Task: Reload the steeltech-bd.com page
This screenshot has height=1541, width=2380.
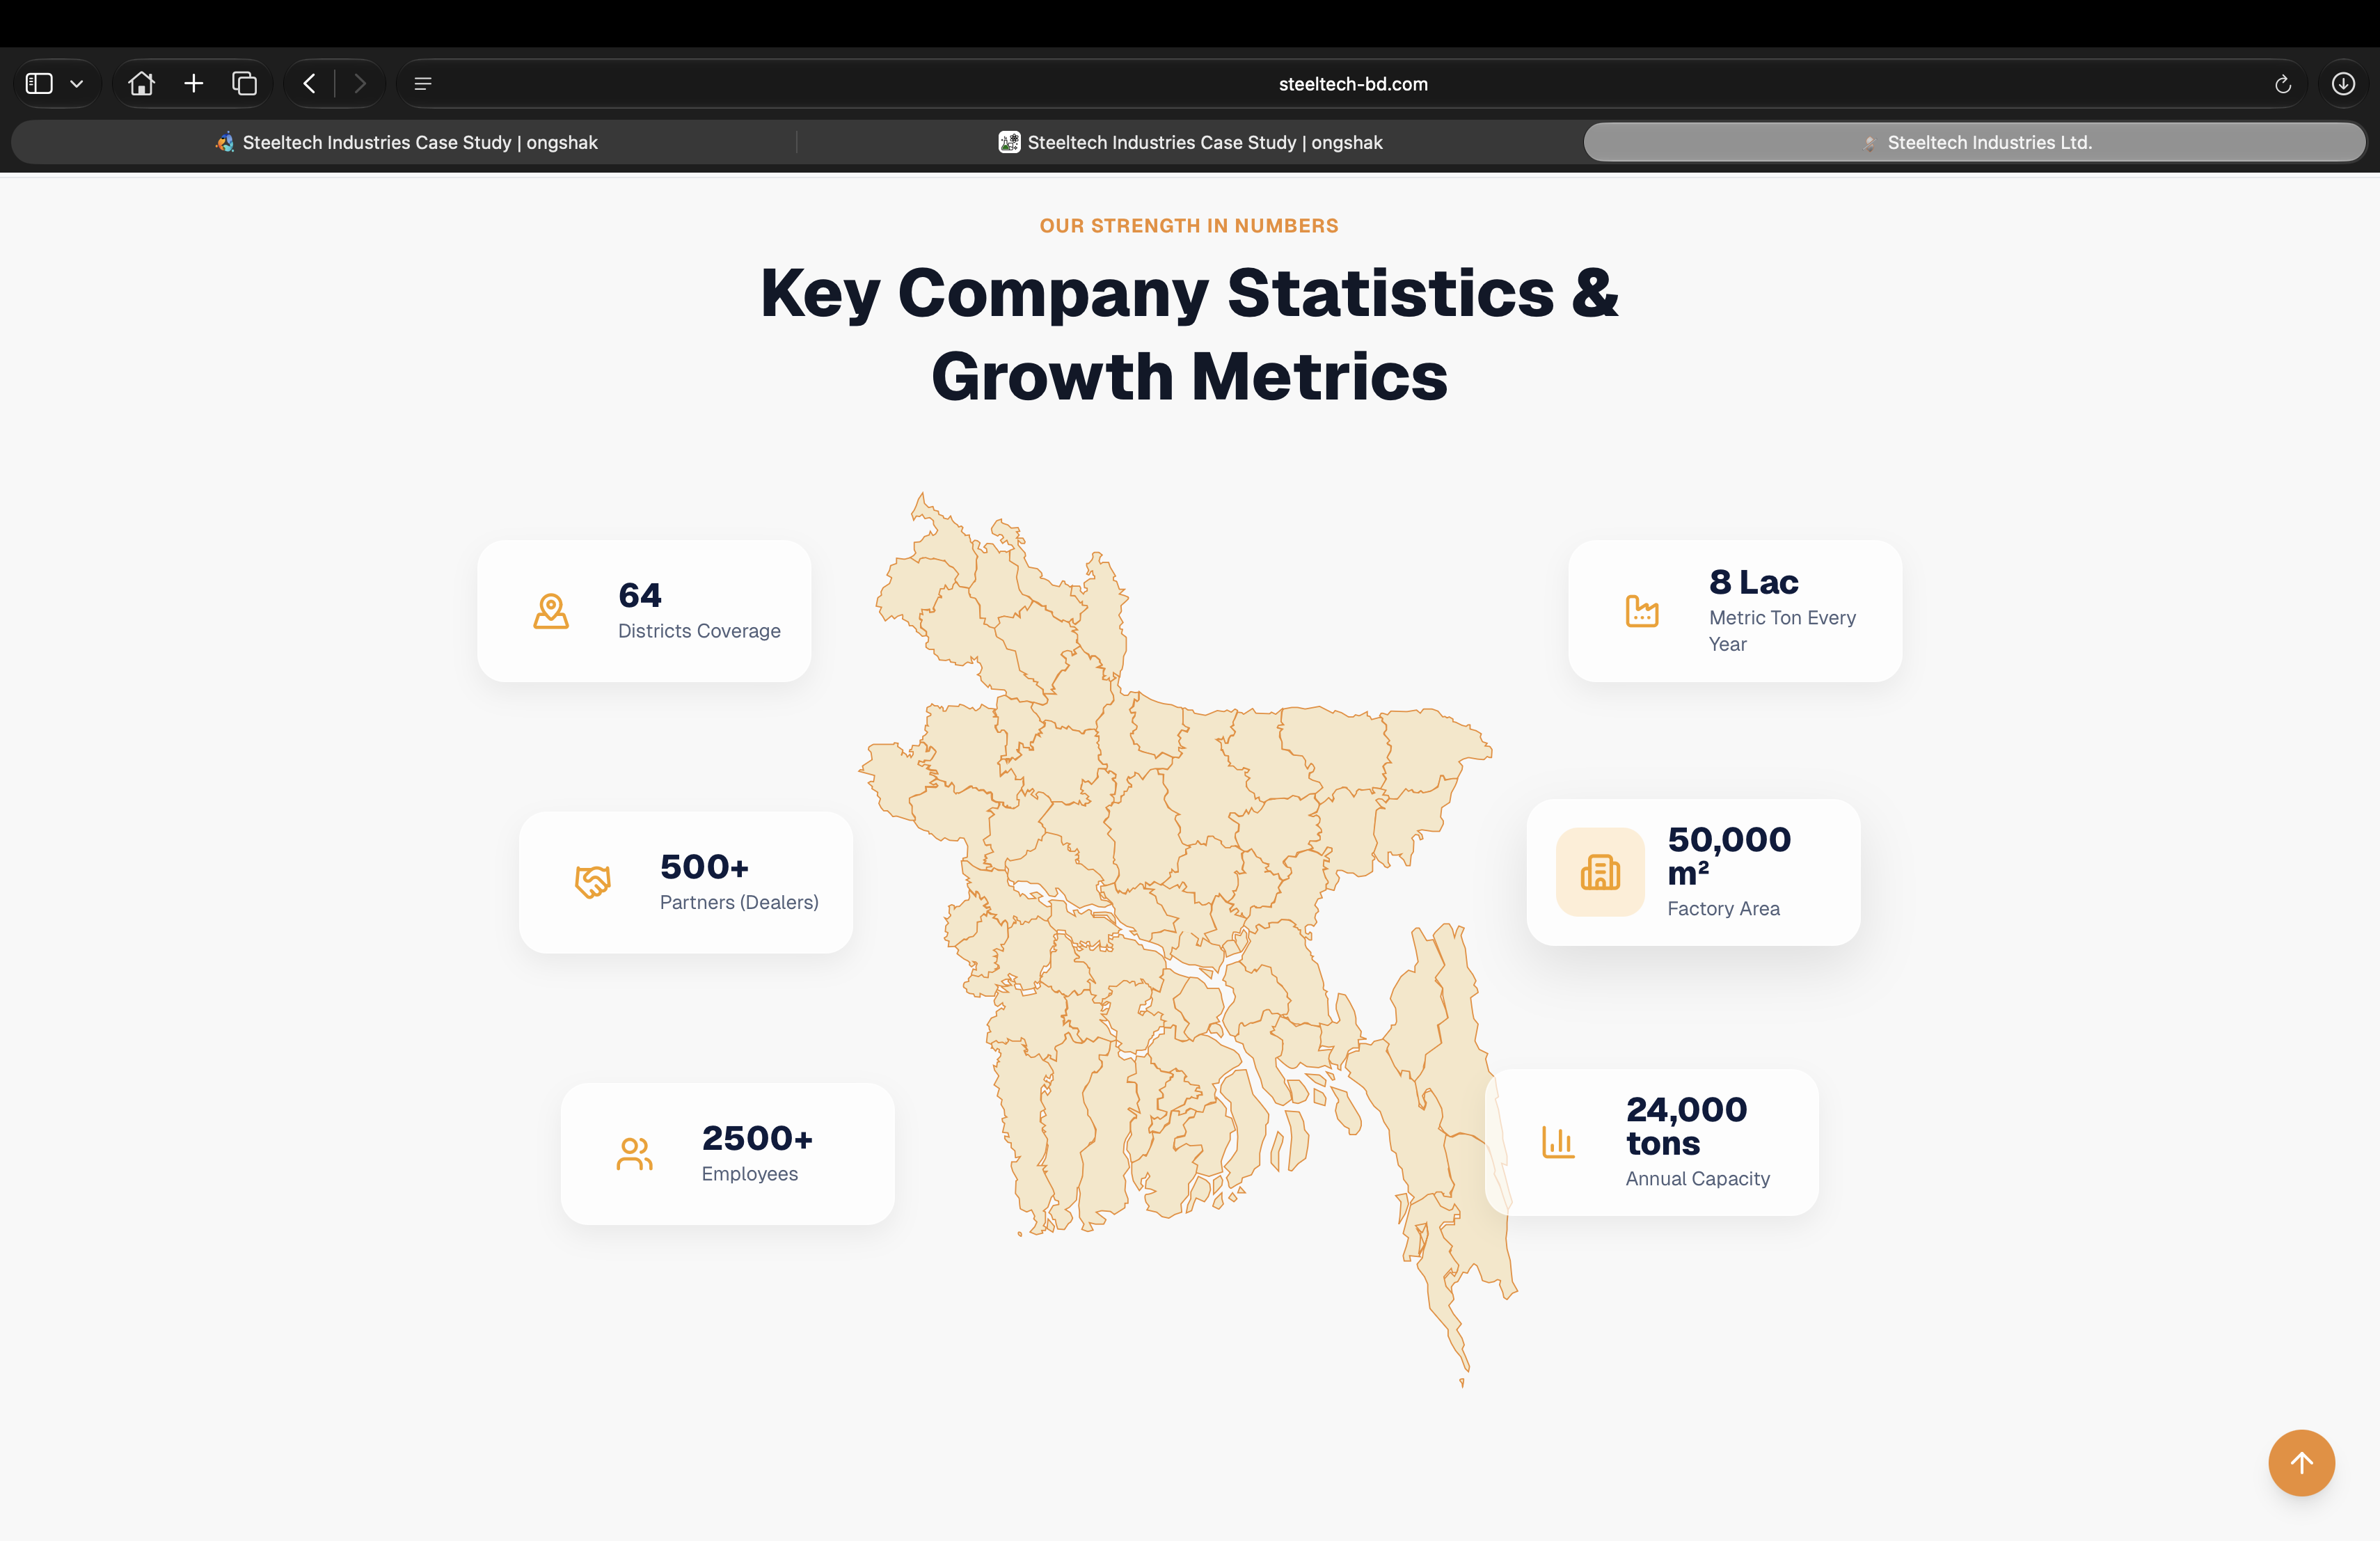Action: 2283,84
